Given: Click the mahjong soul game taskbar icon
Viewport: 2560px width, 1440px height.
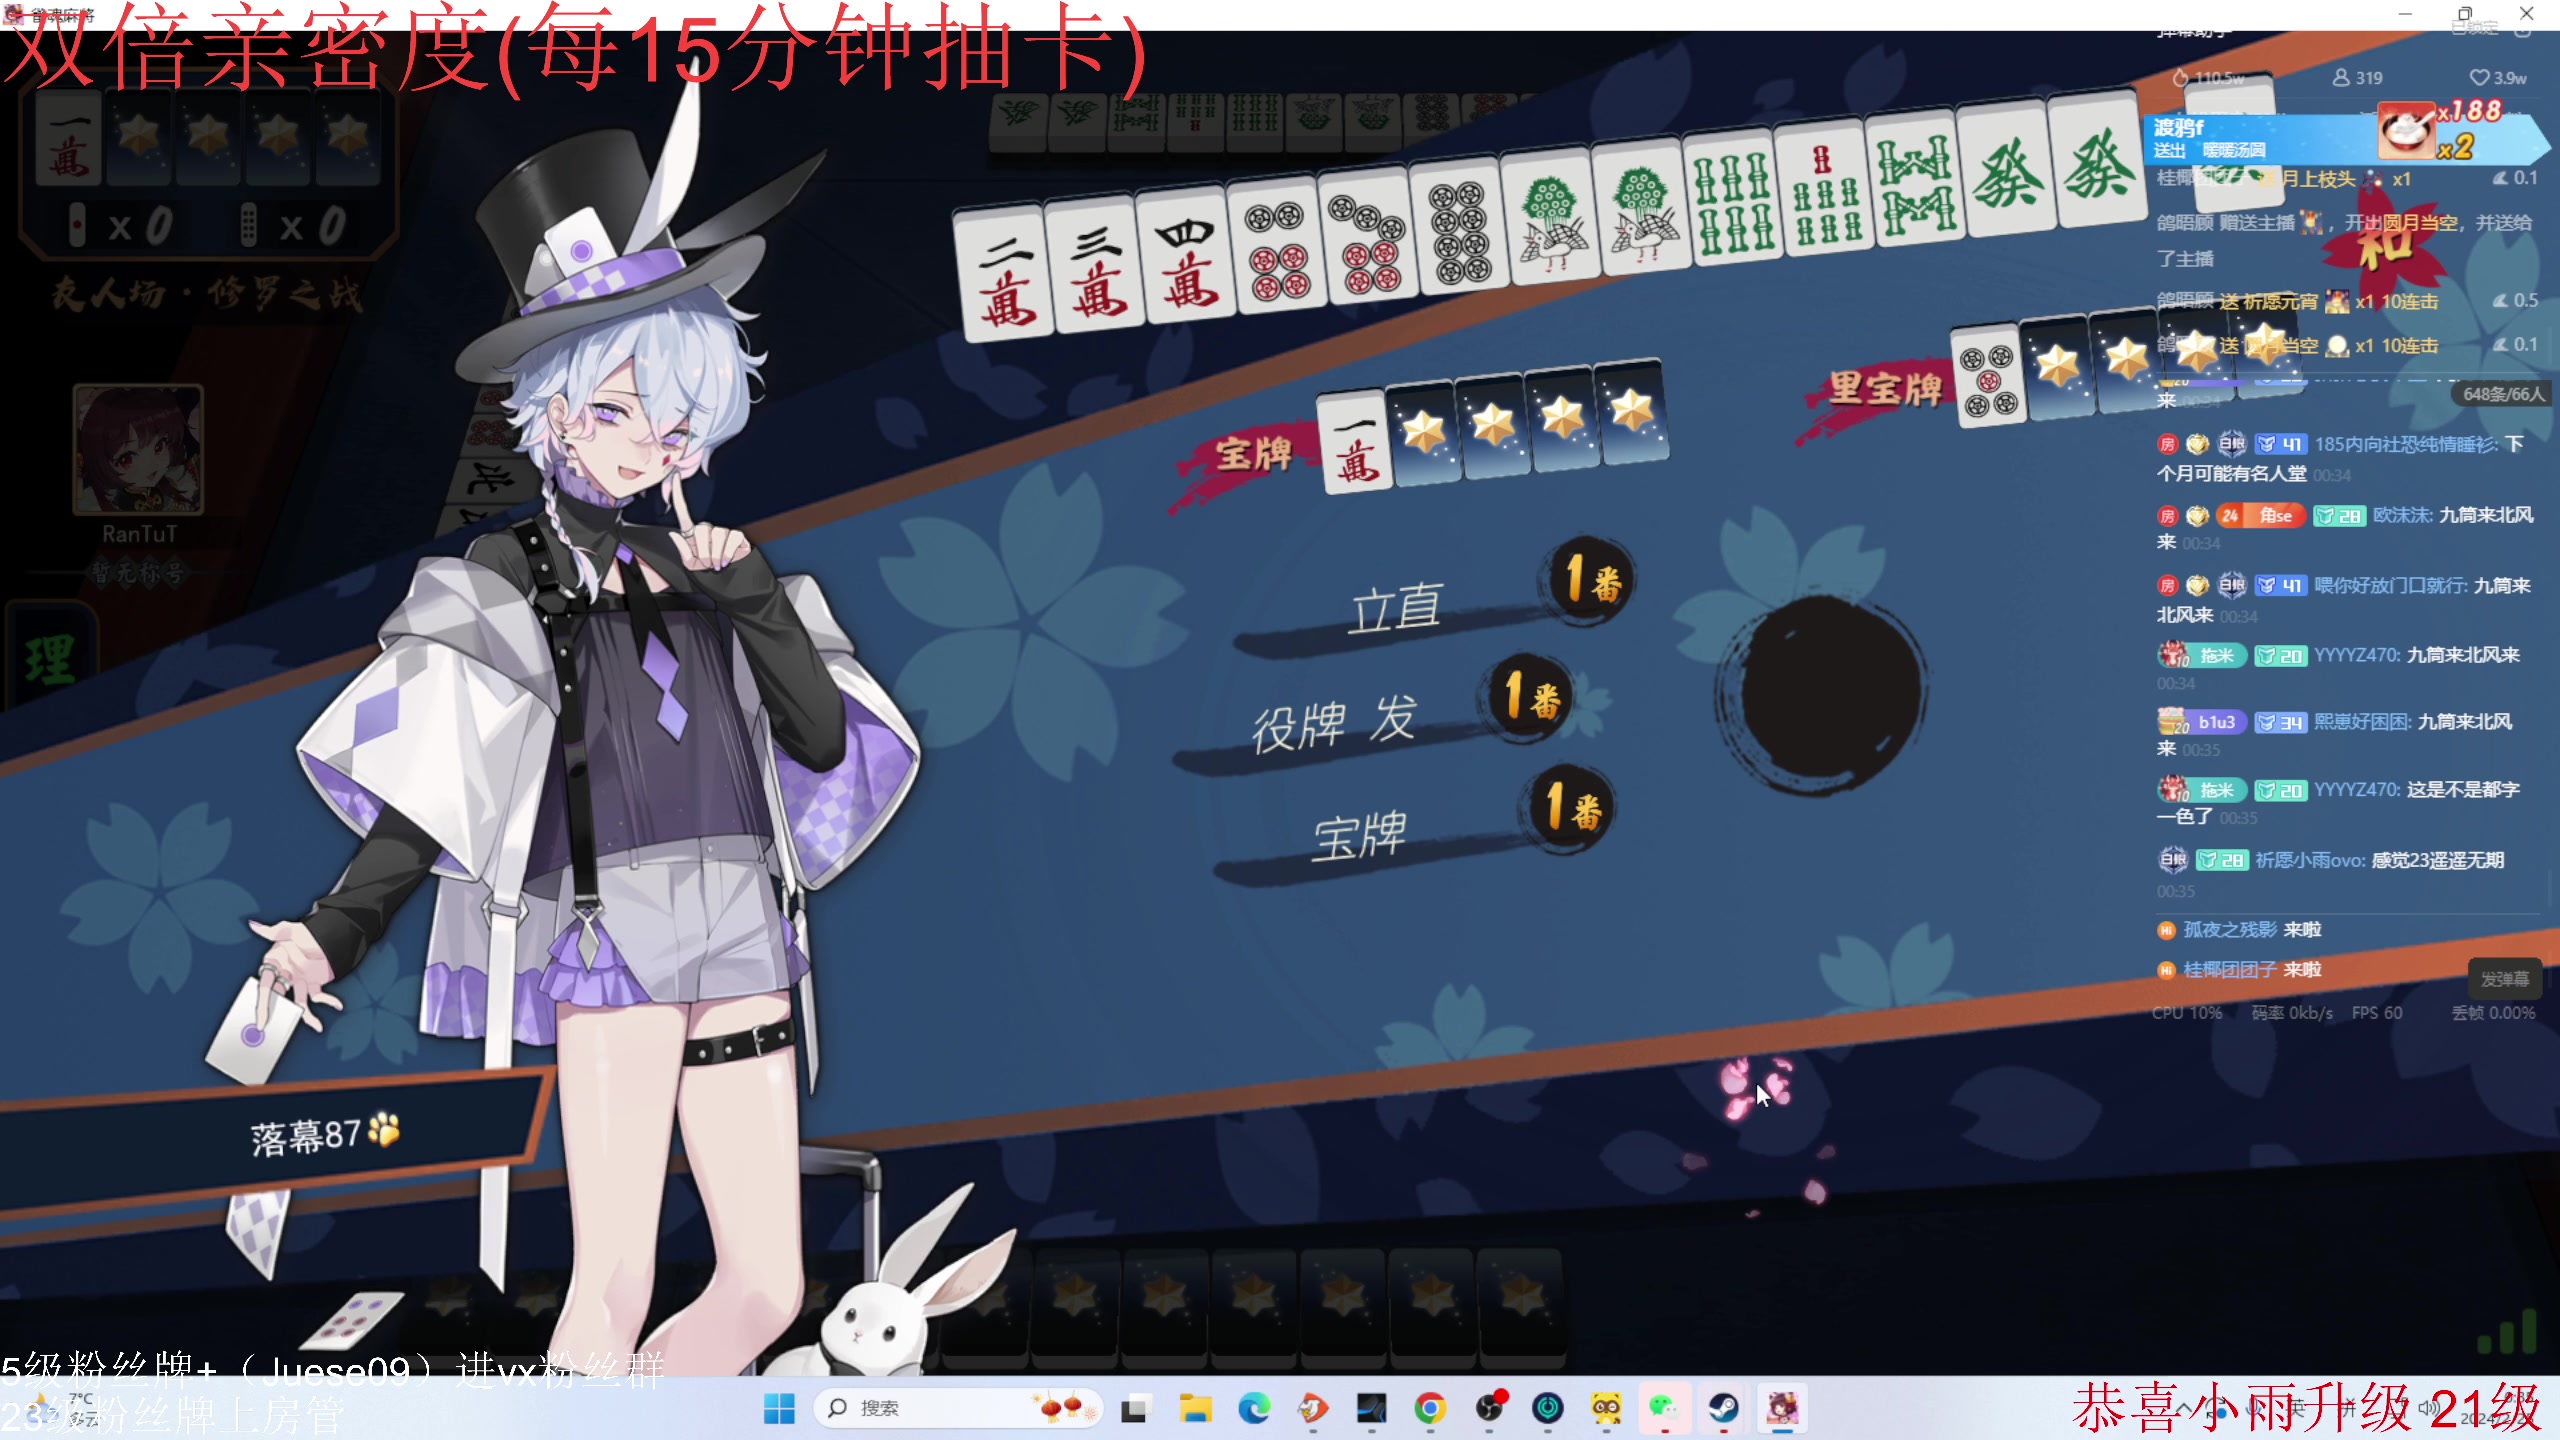Looking at the screenshot, I should pos(1782,1408).
